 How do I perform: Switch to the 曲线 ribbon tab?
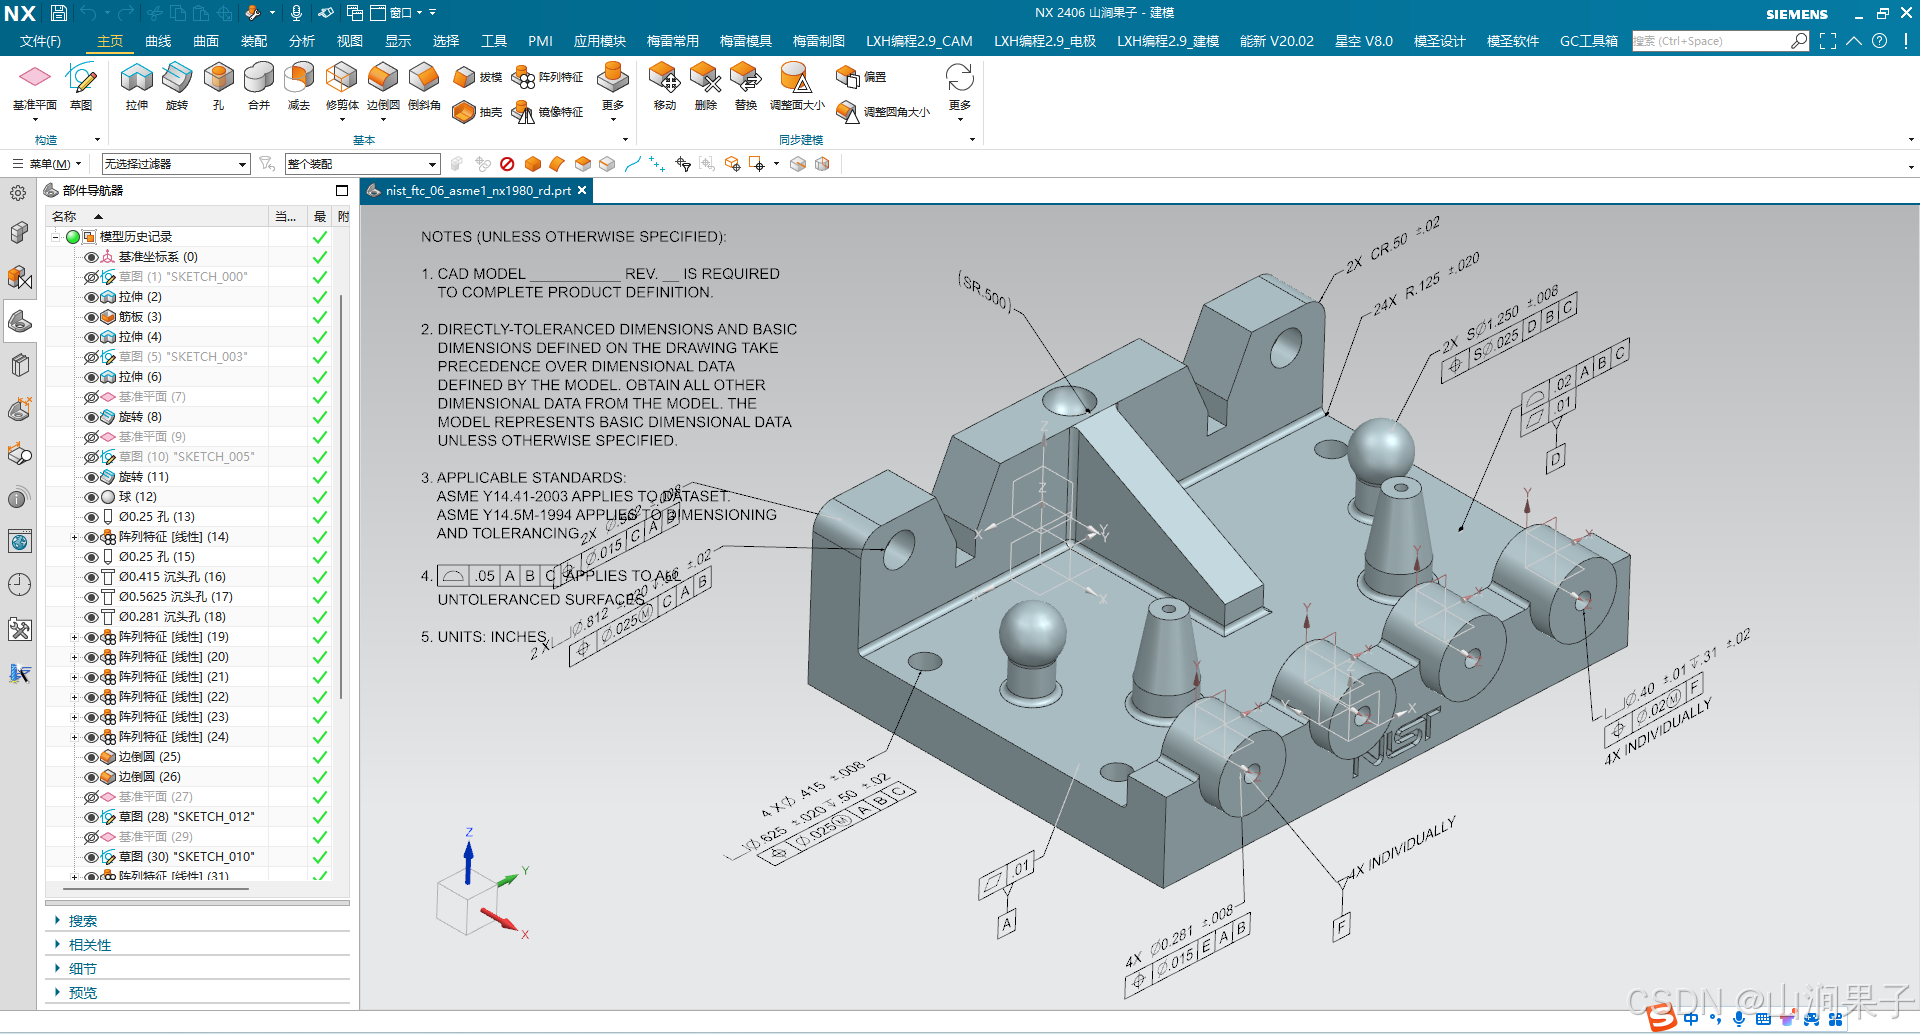tap(158, 41)
